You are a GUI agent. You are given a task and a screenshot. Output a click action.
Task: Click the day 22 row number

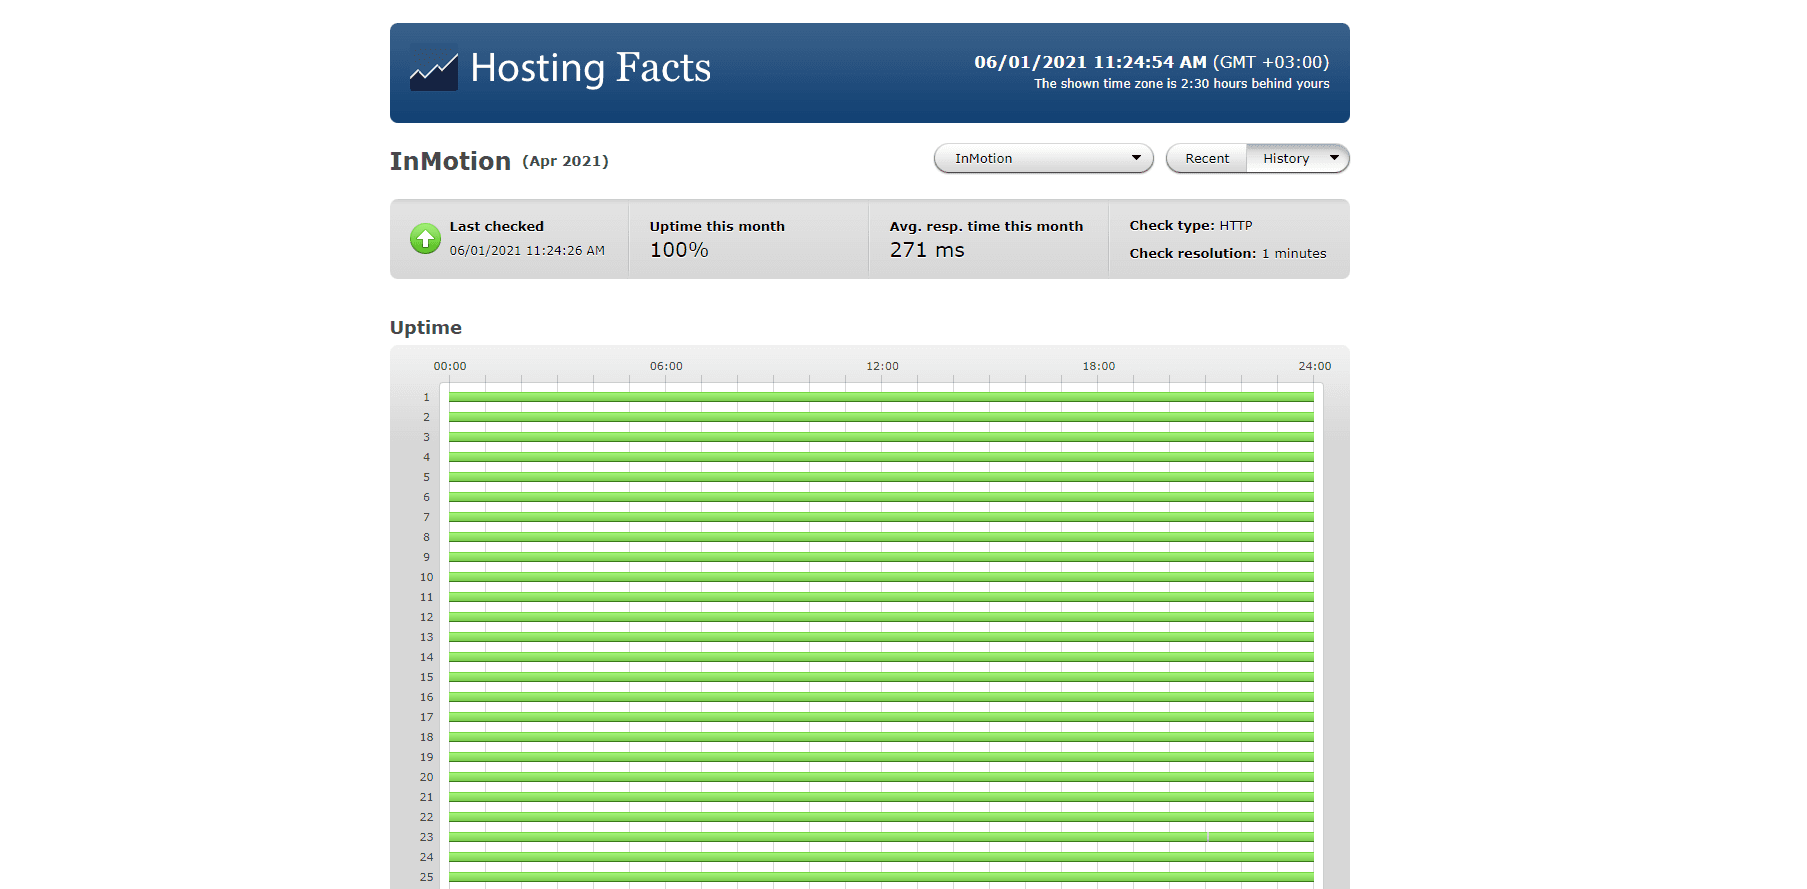[x=427, y=817]
